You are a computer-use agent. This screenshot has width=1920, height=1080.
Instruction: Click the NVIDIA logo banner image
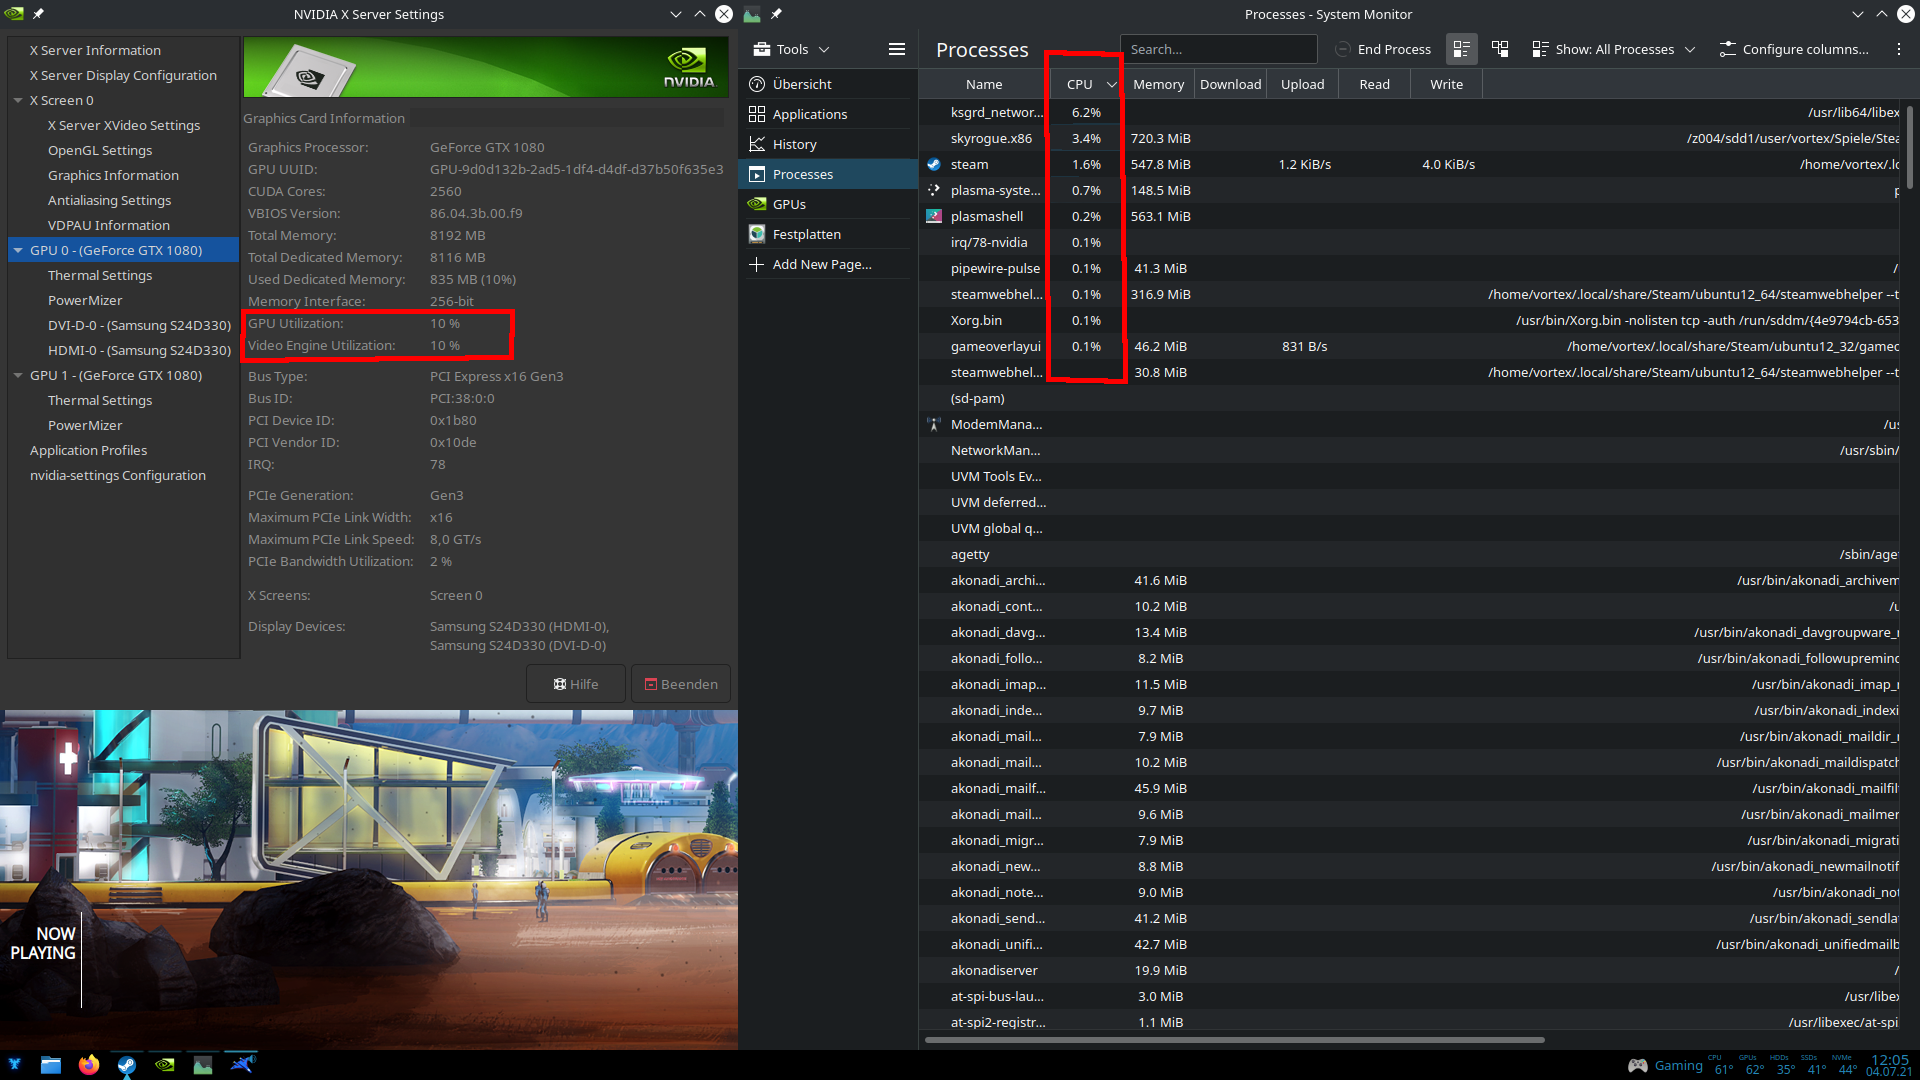[486, 67]
